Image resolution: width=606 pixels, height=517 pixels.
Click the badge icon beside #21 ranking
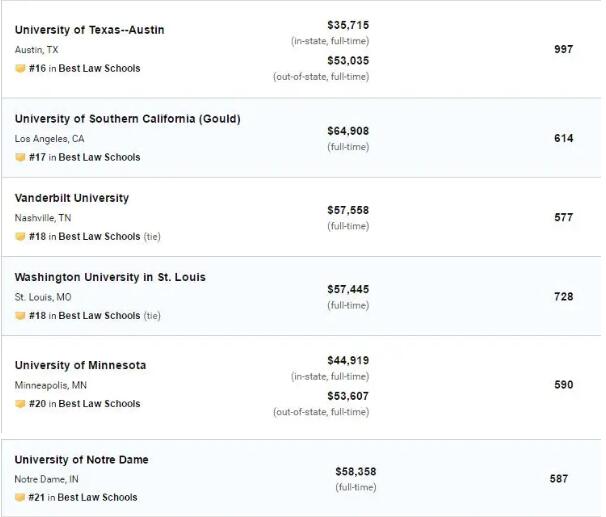coord(20,497)
